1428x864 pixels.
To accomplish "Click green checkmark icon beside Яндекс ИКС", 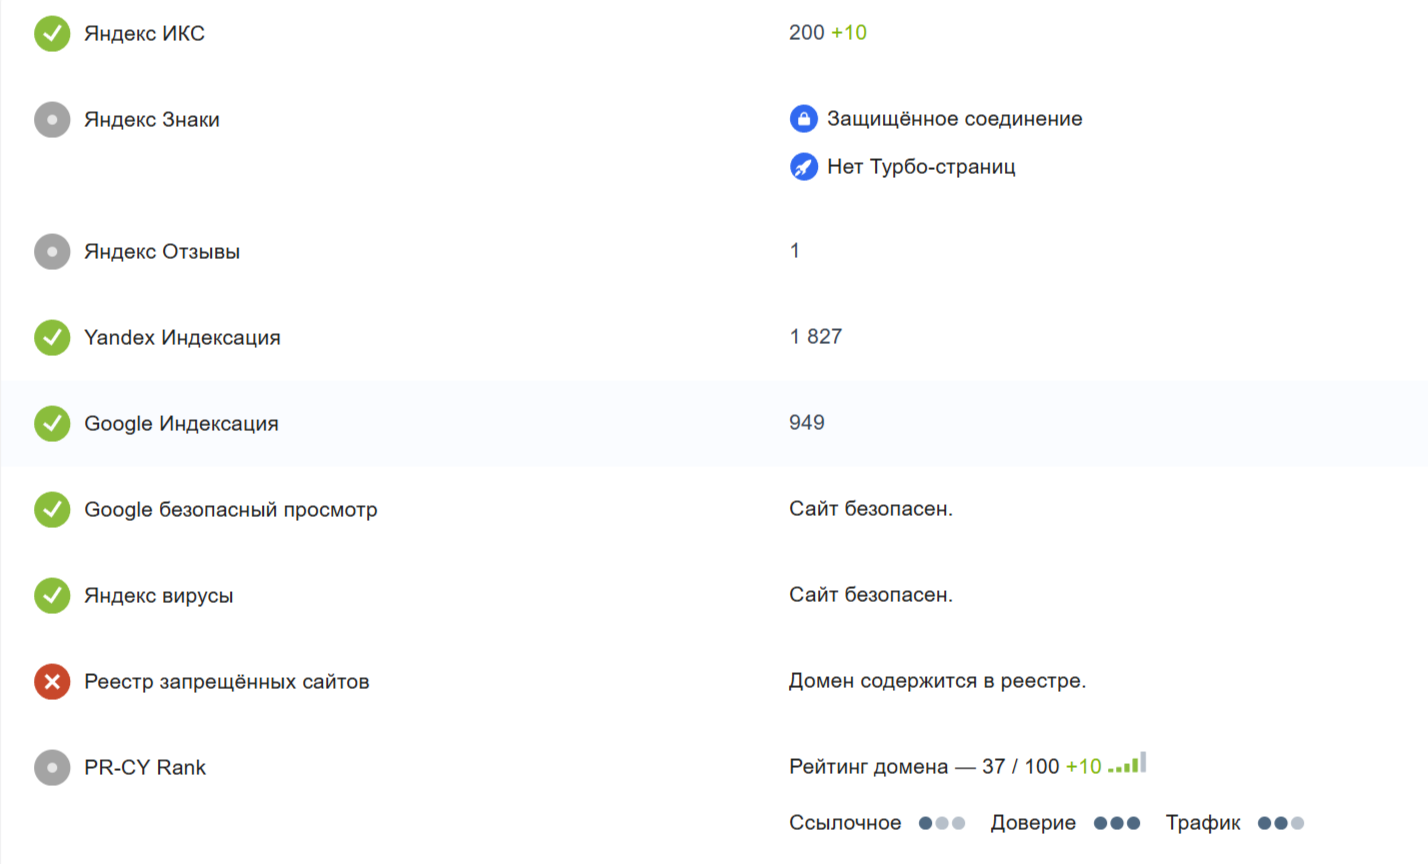I will tap(52, 34).
